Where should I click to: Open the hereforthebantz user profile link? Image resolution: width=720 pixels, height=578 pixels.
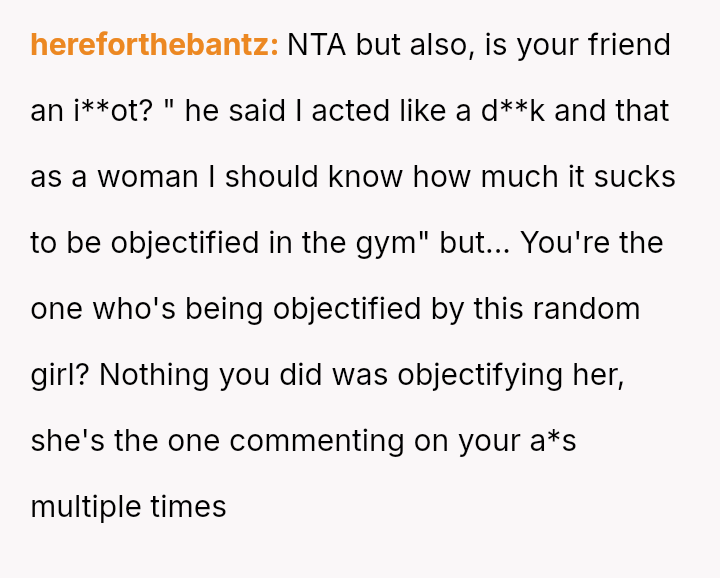coord(154,45)
